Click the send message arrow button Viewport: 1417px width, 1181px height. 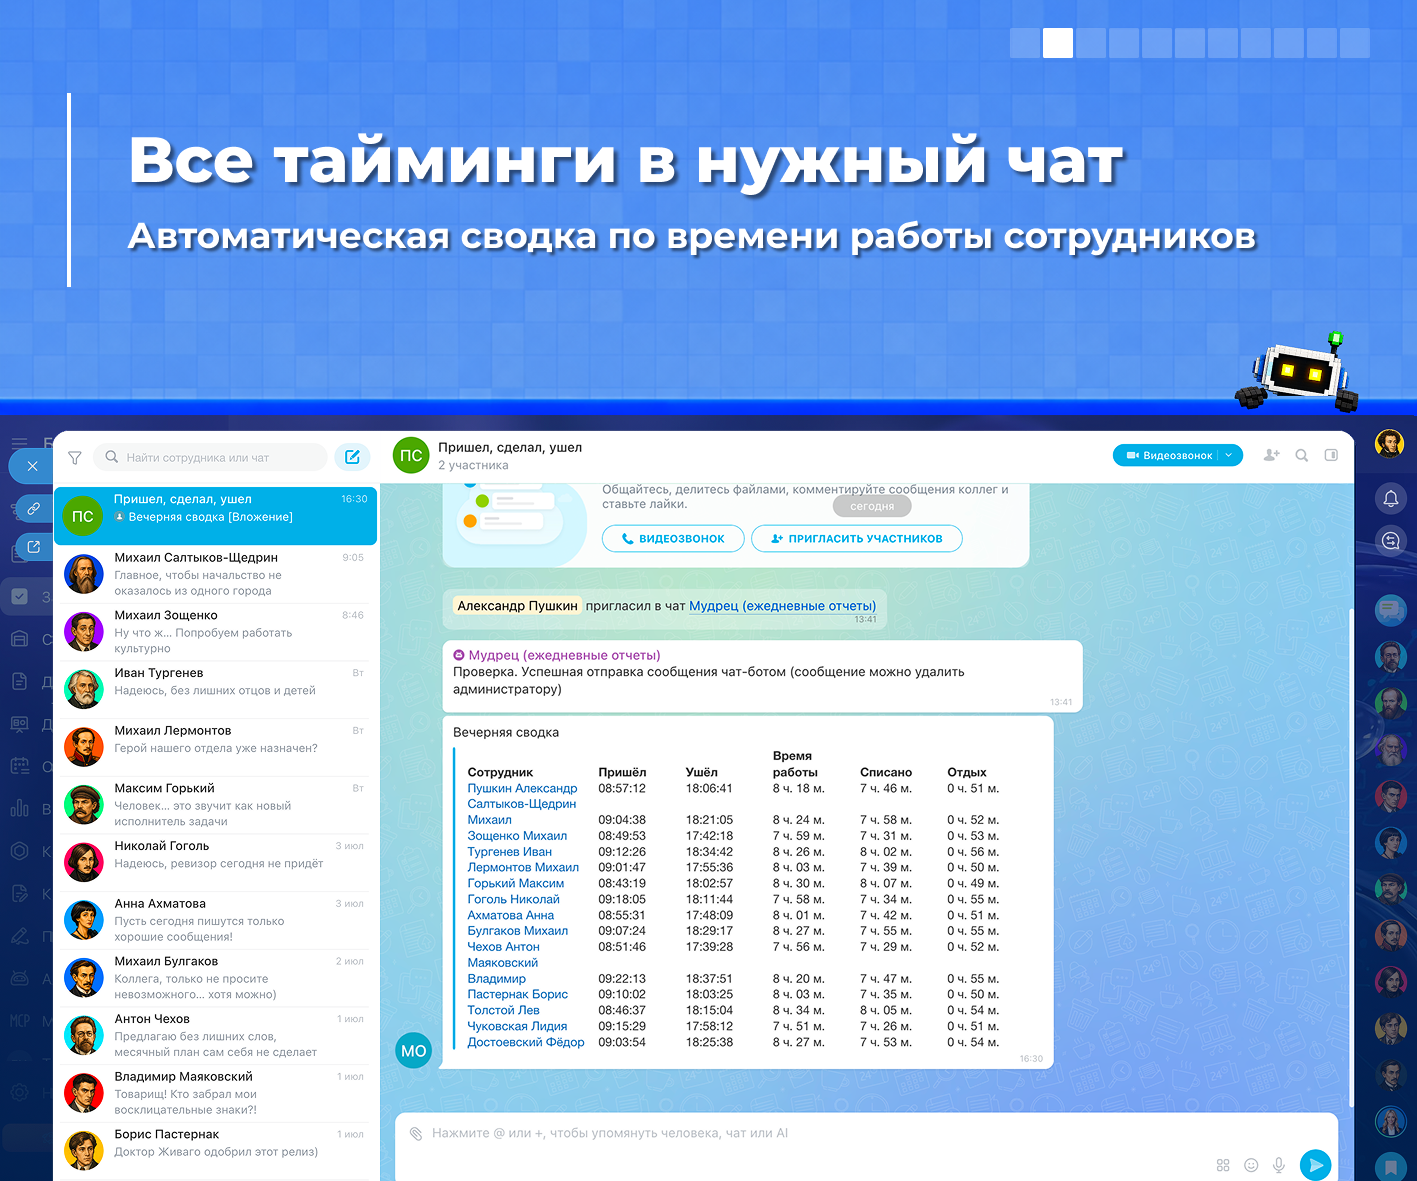pyautogui.click(x=1315, y=1165)
